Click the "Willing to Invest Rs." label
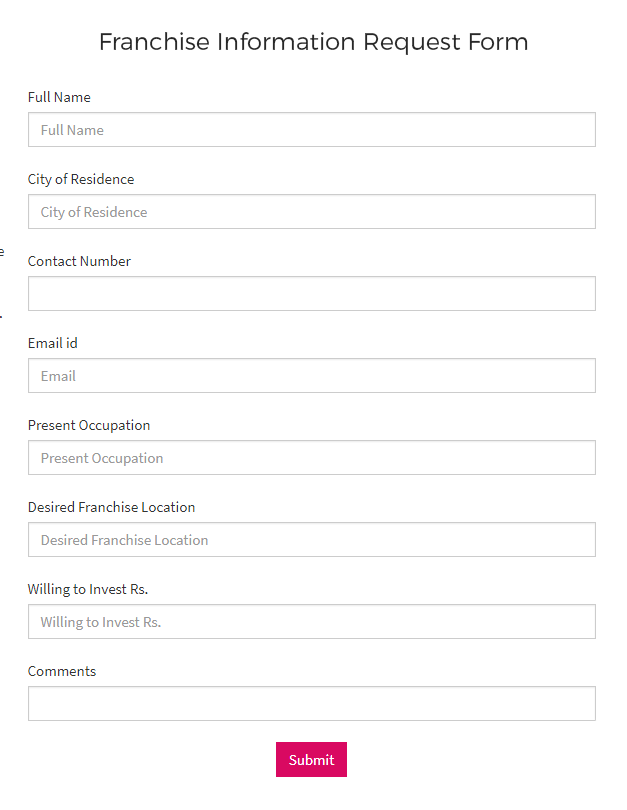 tap(88, 589)
